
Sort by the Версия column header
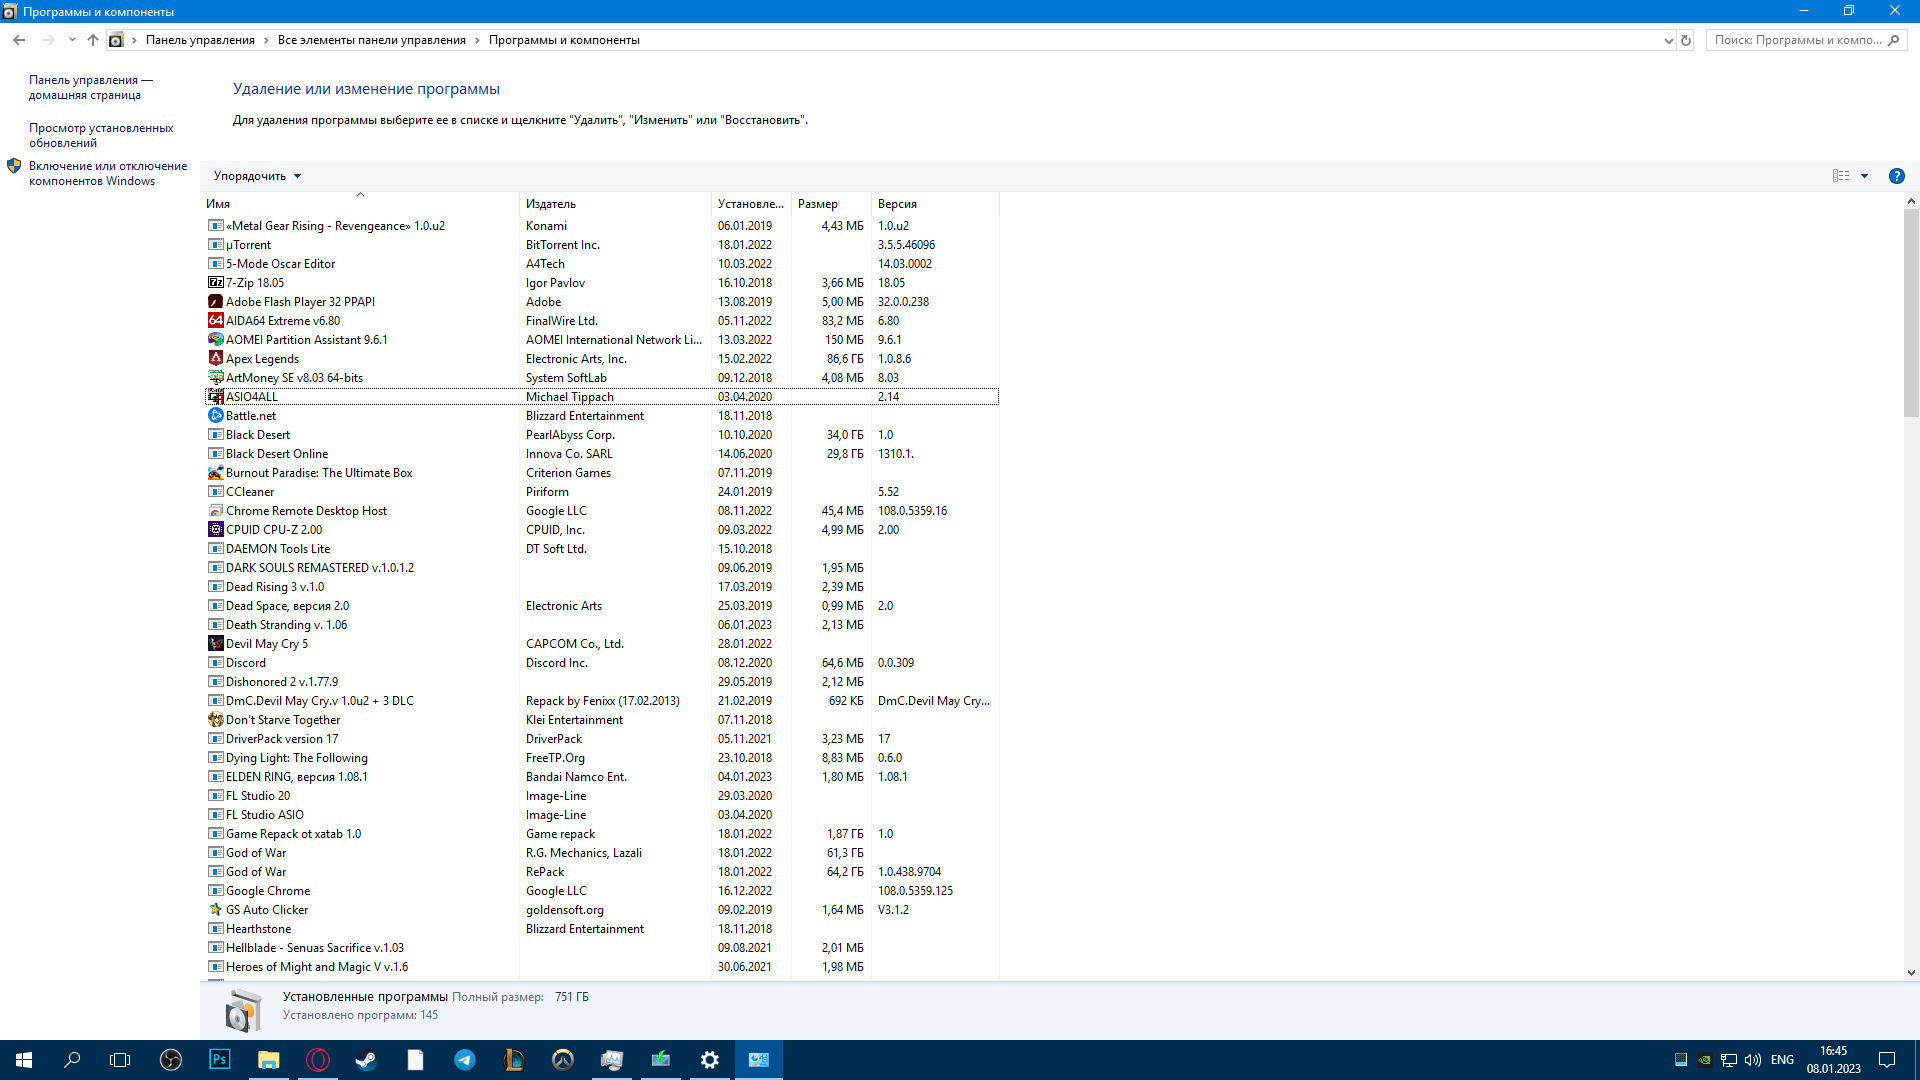point(935,204)
